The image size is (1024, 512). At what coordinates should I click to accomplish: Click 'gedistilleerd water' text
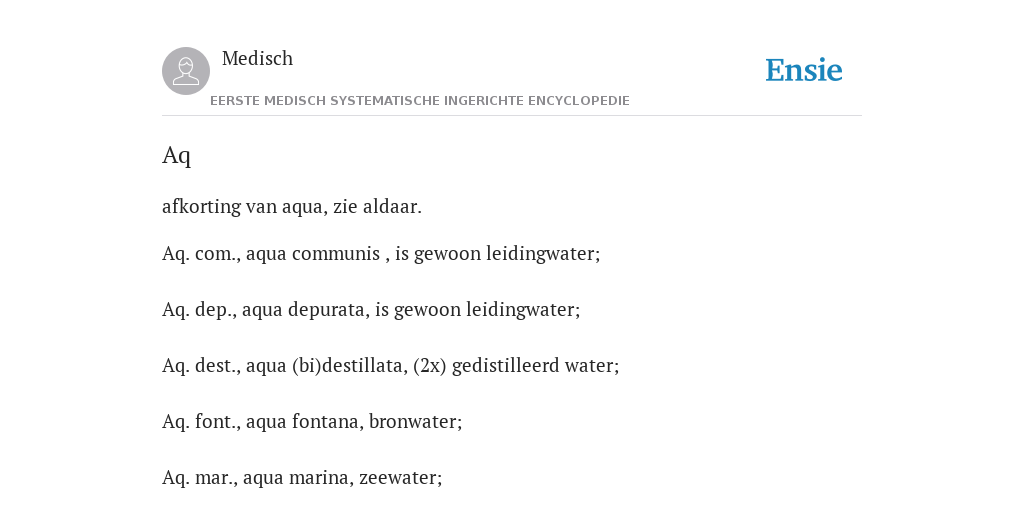(x=534, y=366)
